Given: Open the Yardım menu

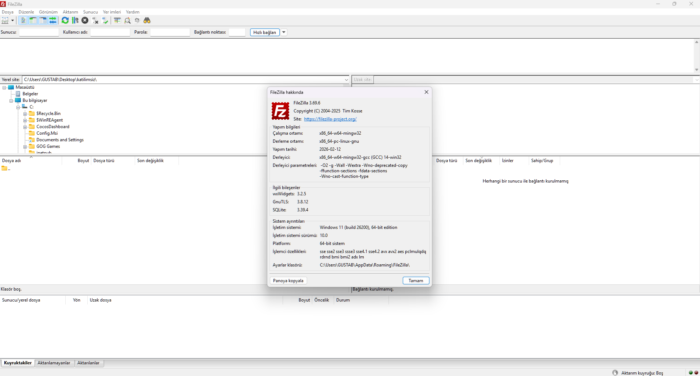Looking at the screenshot, I should (133, 12).
